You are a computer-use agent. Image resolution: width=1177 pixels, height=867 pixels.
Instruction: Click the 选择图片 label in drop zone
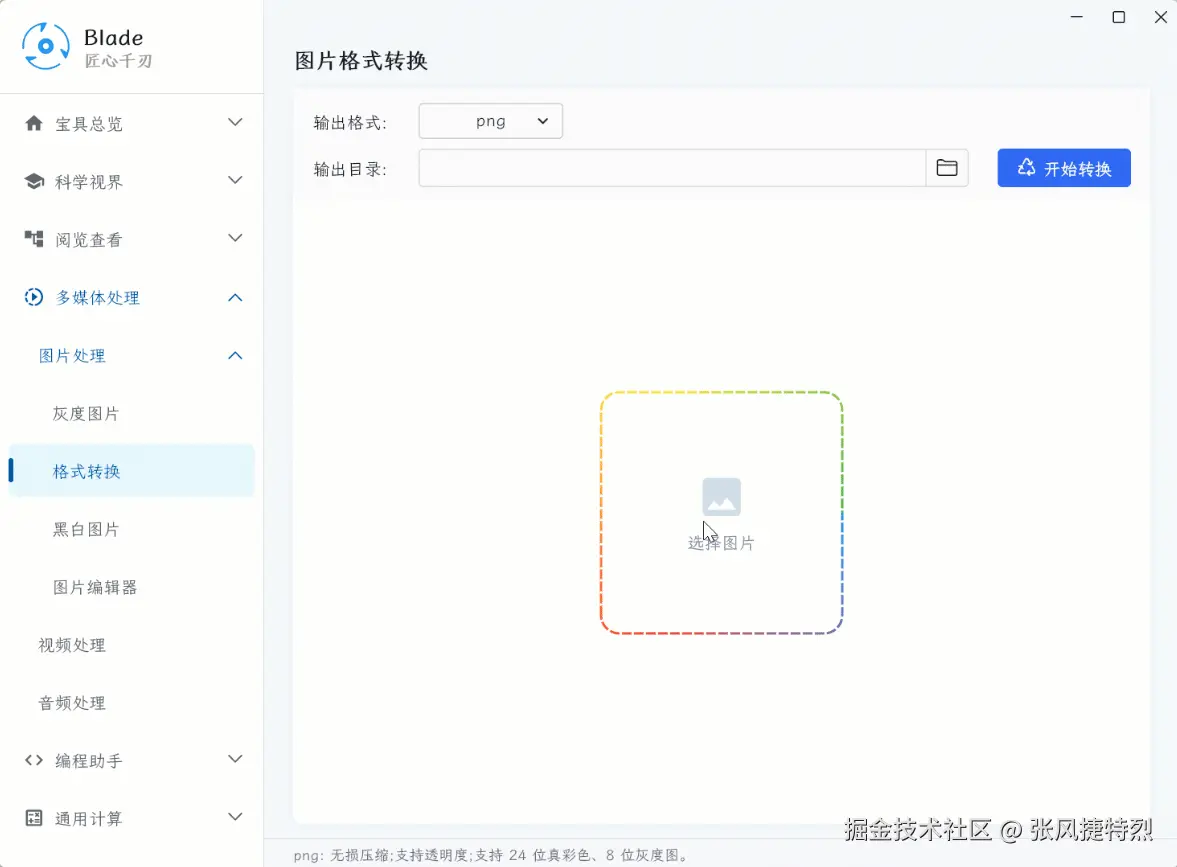click(x=721, y=543)
